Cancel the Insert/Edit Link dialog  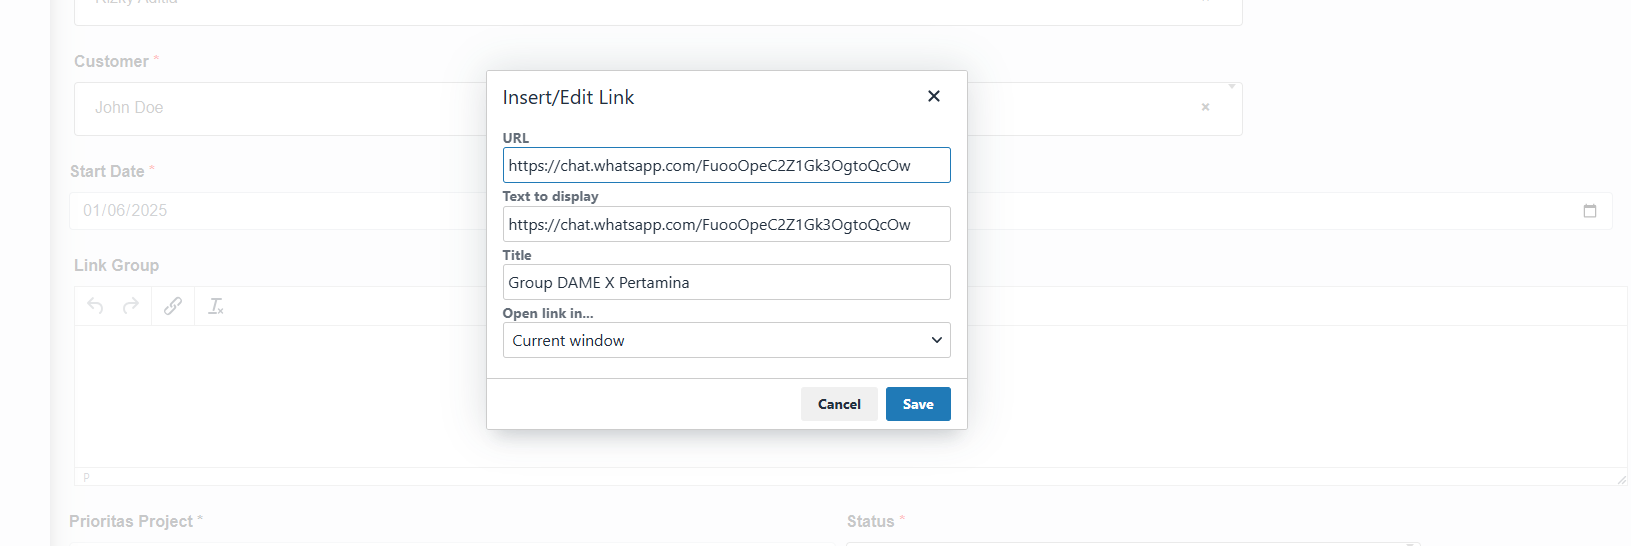click(839, 404)
